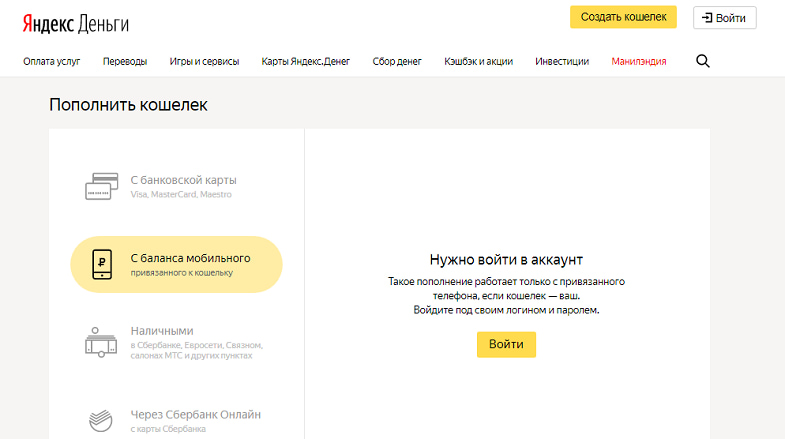The width and height of the screenshot is (785, 439).
Task: Click the mobile phone ruble icon
Action: tap(102, 264)
